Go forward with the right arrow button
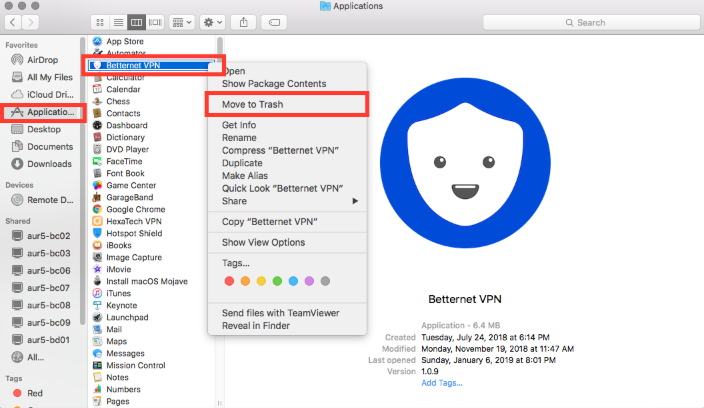Viewport: 704px width, 408px height. coord(30,22)
